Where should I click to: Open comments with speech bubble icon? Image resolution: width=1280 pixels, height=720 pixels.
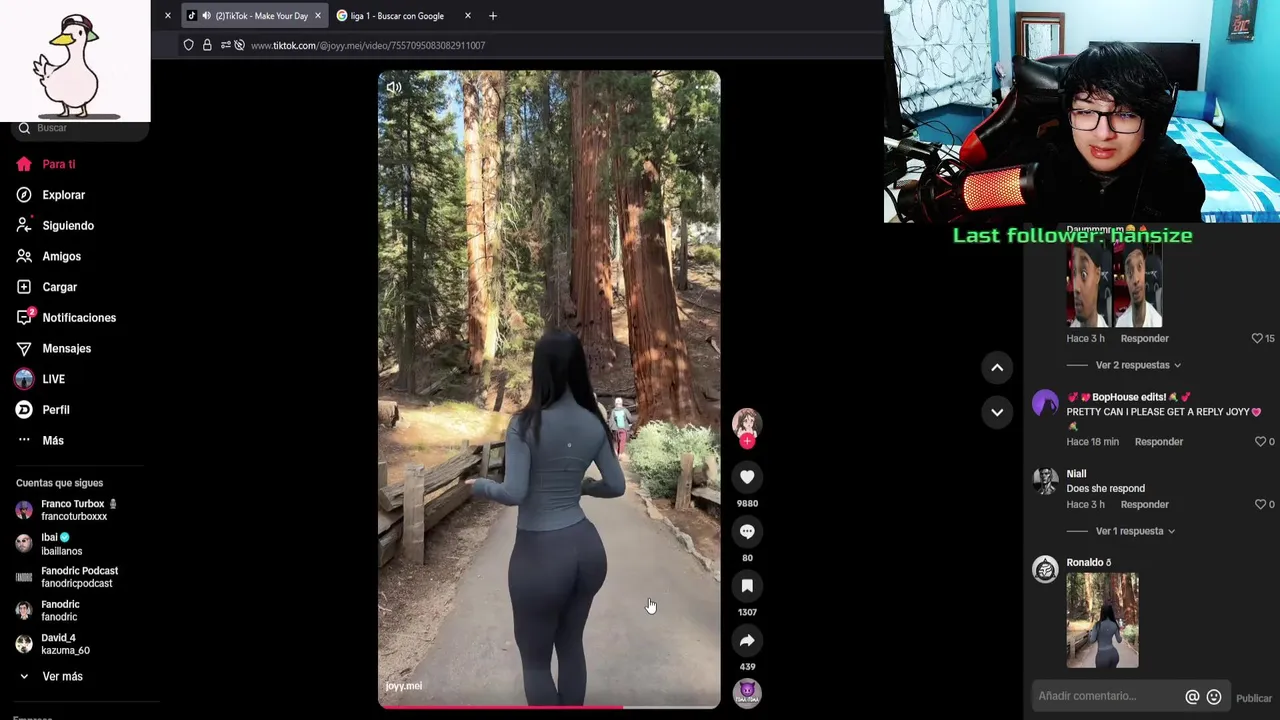click(747, 531)
